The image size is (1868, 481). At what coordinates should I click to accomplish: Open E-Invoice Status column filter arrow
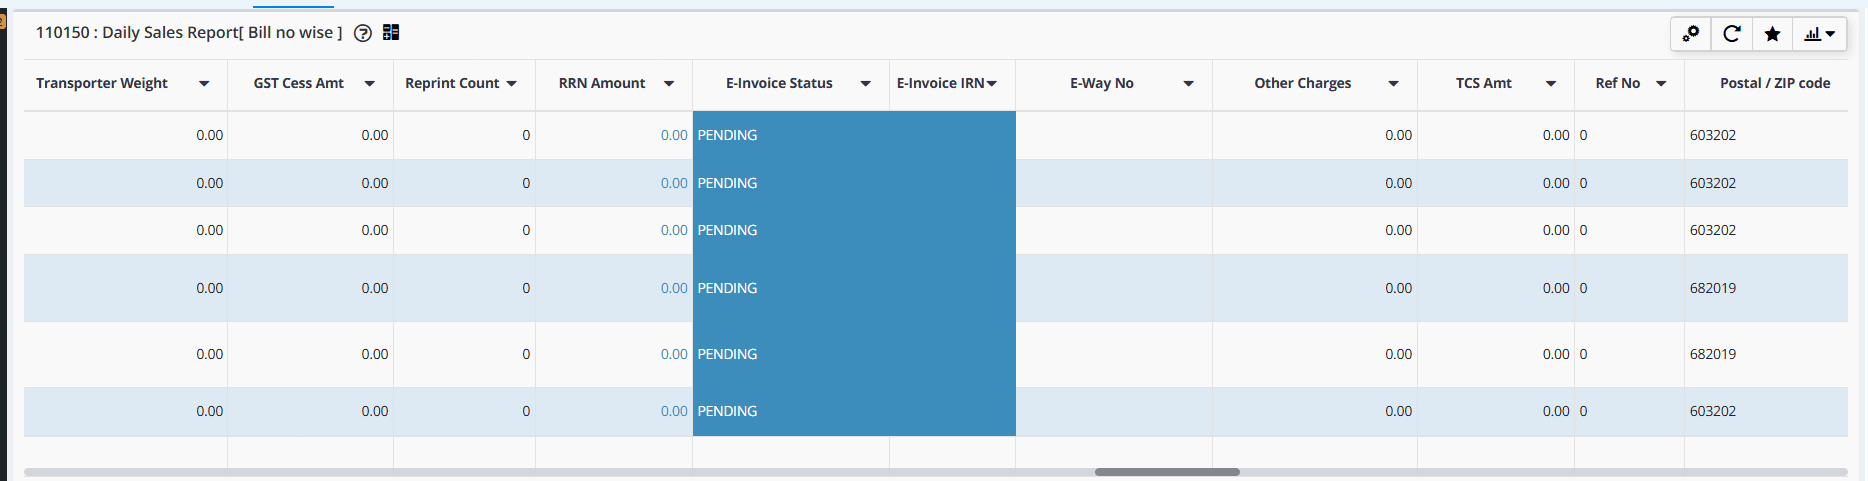[x=866, y=84]
